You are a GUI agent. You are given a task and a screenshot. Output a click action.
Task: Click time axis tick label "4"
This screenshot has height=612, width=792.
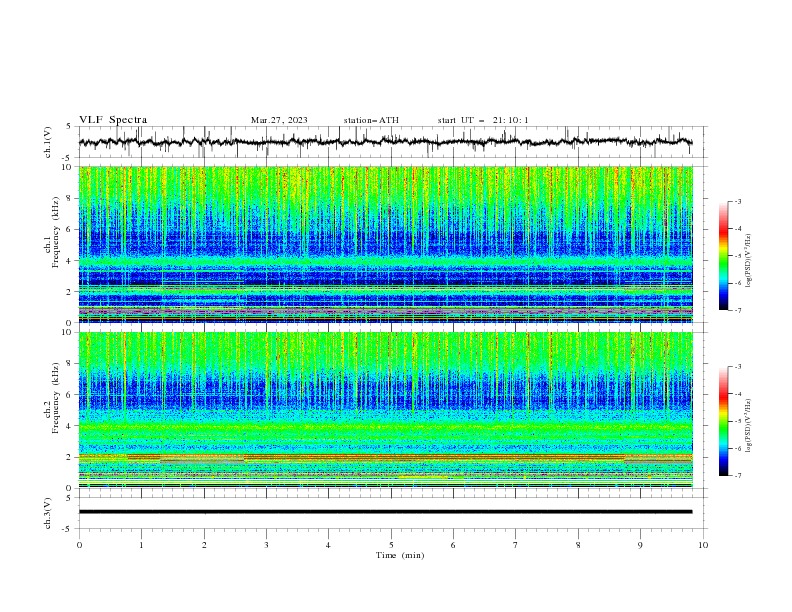click(328, 545)
